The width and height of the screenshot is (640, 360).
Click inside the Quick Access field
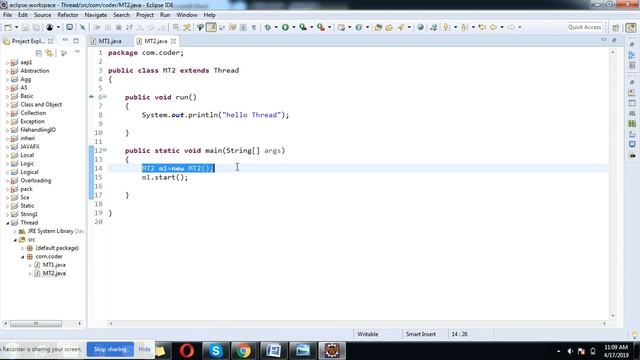(x=584, y=27)
